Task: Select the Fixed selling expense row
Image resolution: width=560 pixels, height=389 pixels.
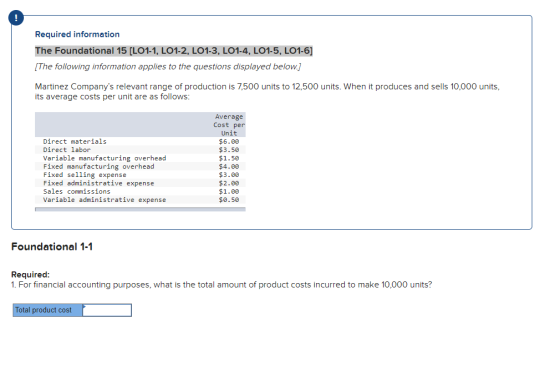Action: tap(140, 175)
